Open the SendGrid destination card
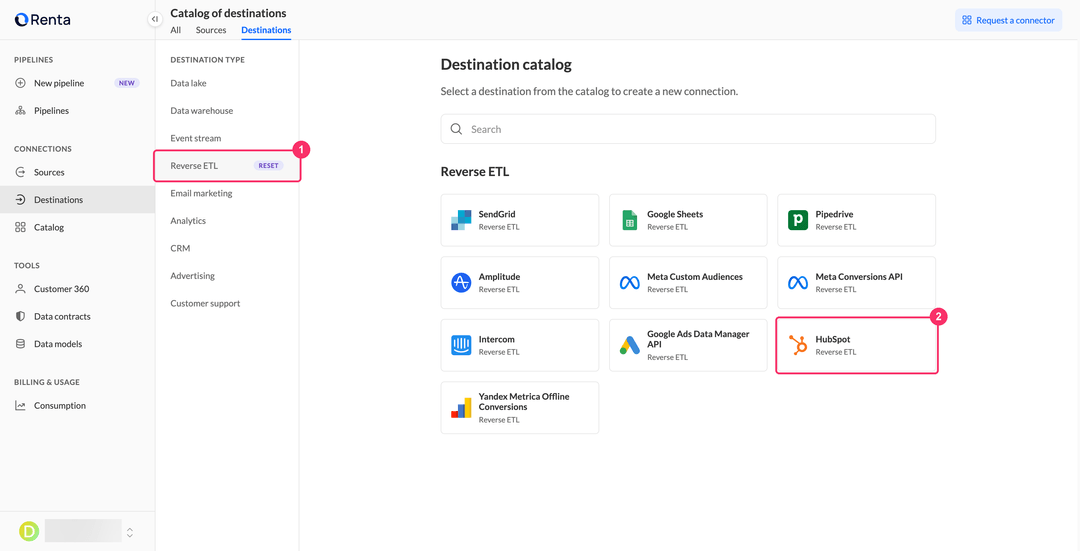Screen dimensions: 1080x551 pos(519,220)
